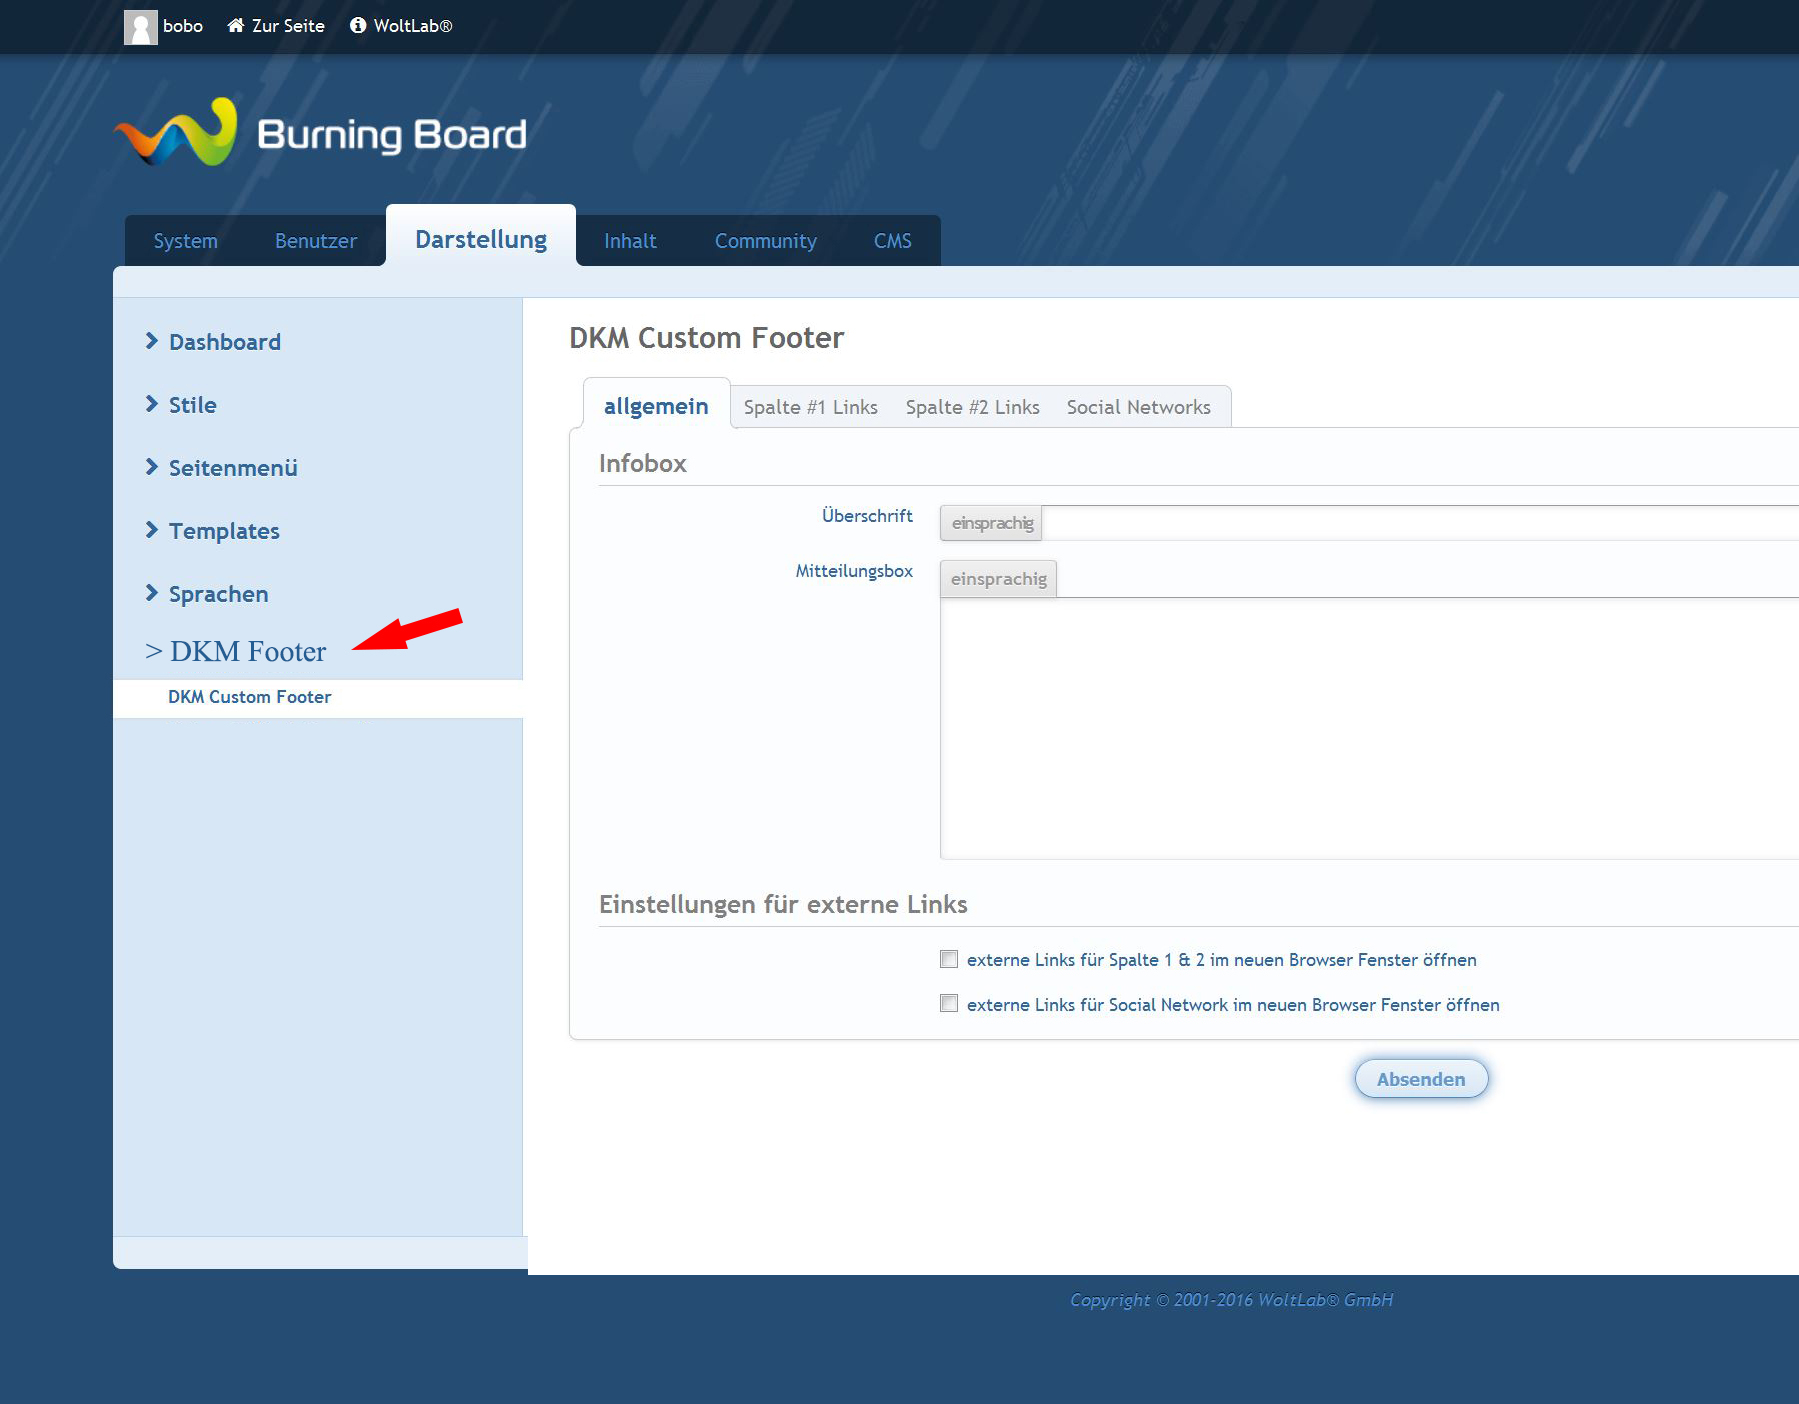Toggle einsprachig language button for Überschrift
The image size is (1799, 1404).
coord(991,523)
